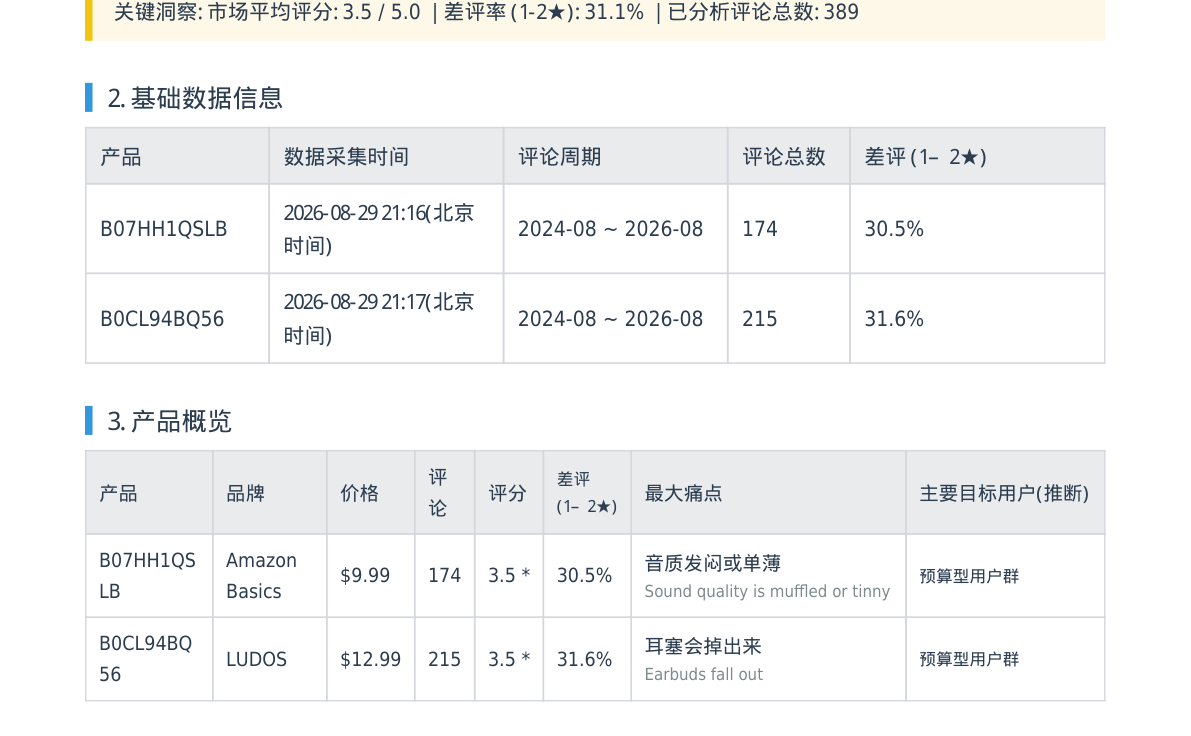Screen dimensions: 1191x736
Task: Click the 关键洞察 summary banner
Action: (x=595, y=15)
